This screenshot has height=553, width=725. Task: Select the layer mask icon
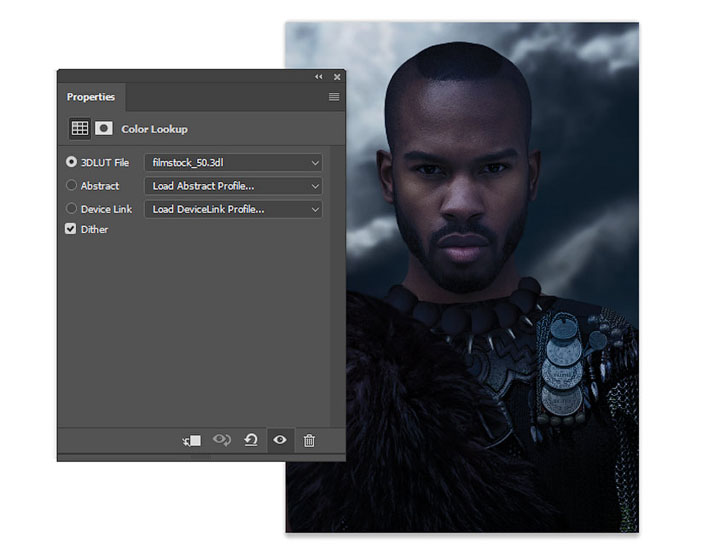(x=104, y=128)
